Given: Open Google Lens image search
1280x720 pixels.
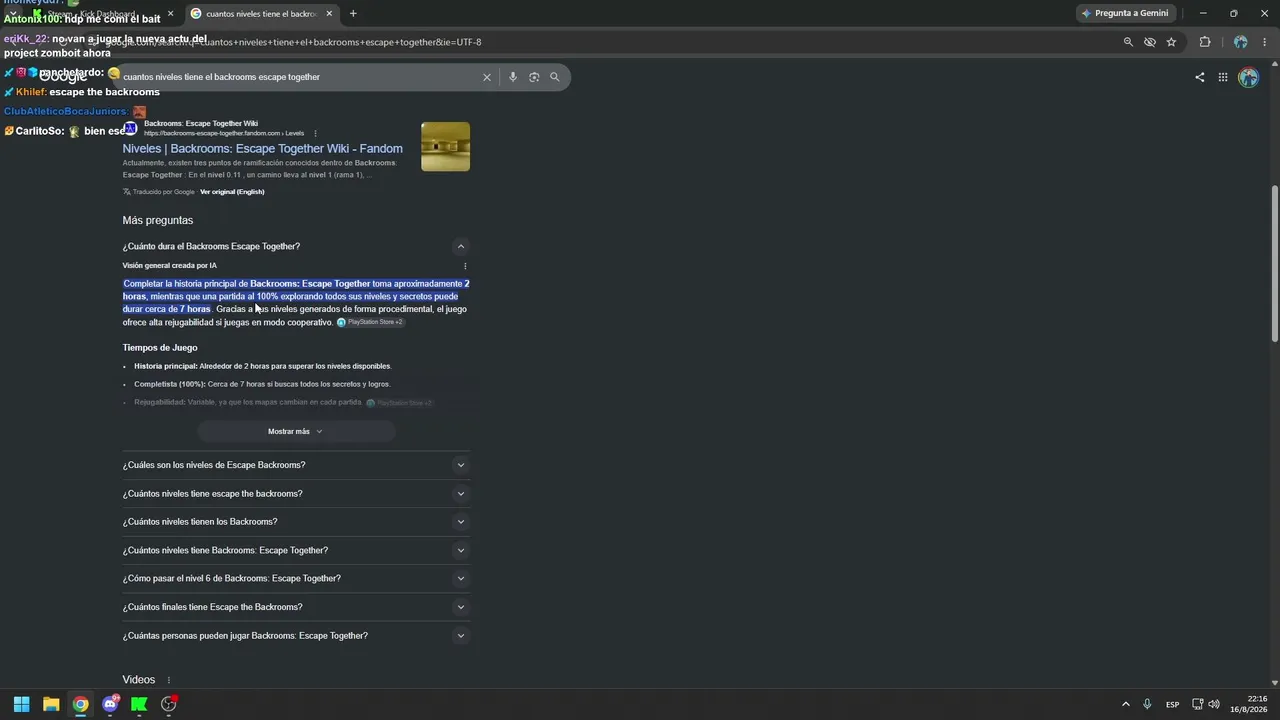Looking at the screenshot, I should pyautogui.click(x=534, y=77).
